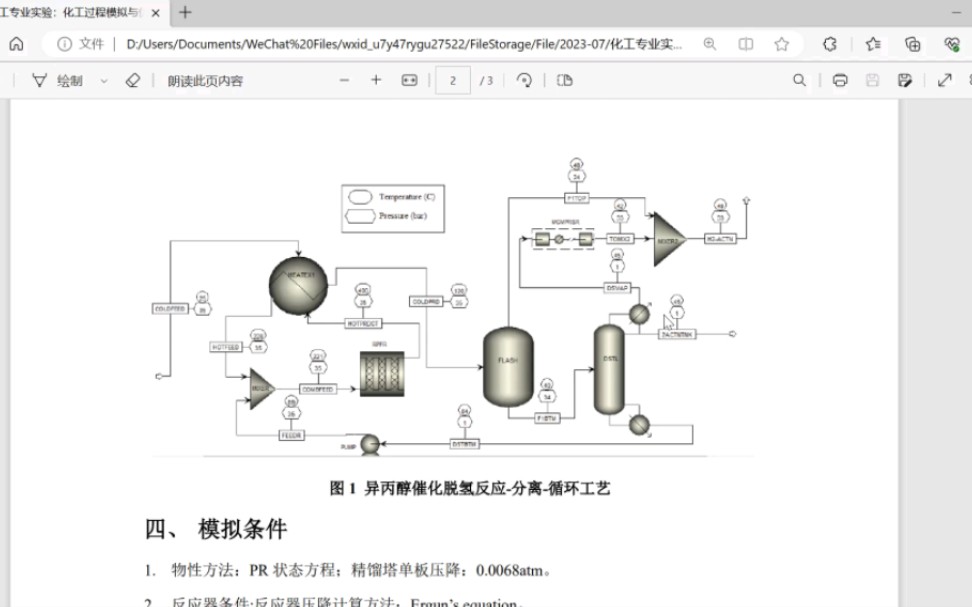The image size is (972, 607).
Task: Print the PDF document
Action: pyautogui.click(x=840, y=81)
